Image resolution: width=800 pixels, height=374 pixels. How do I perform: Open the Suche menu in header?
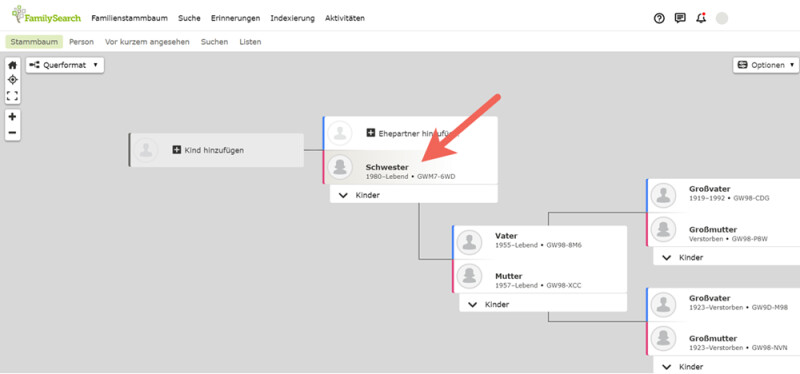coord(189,18)
